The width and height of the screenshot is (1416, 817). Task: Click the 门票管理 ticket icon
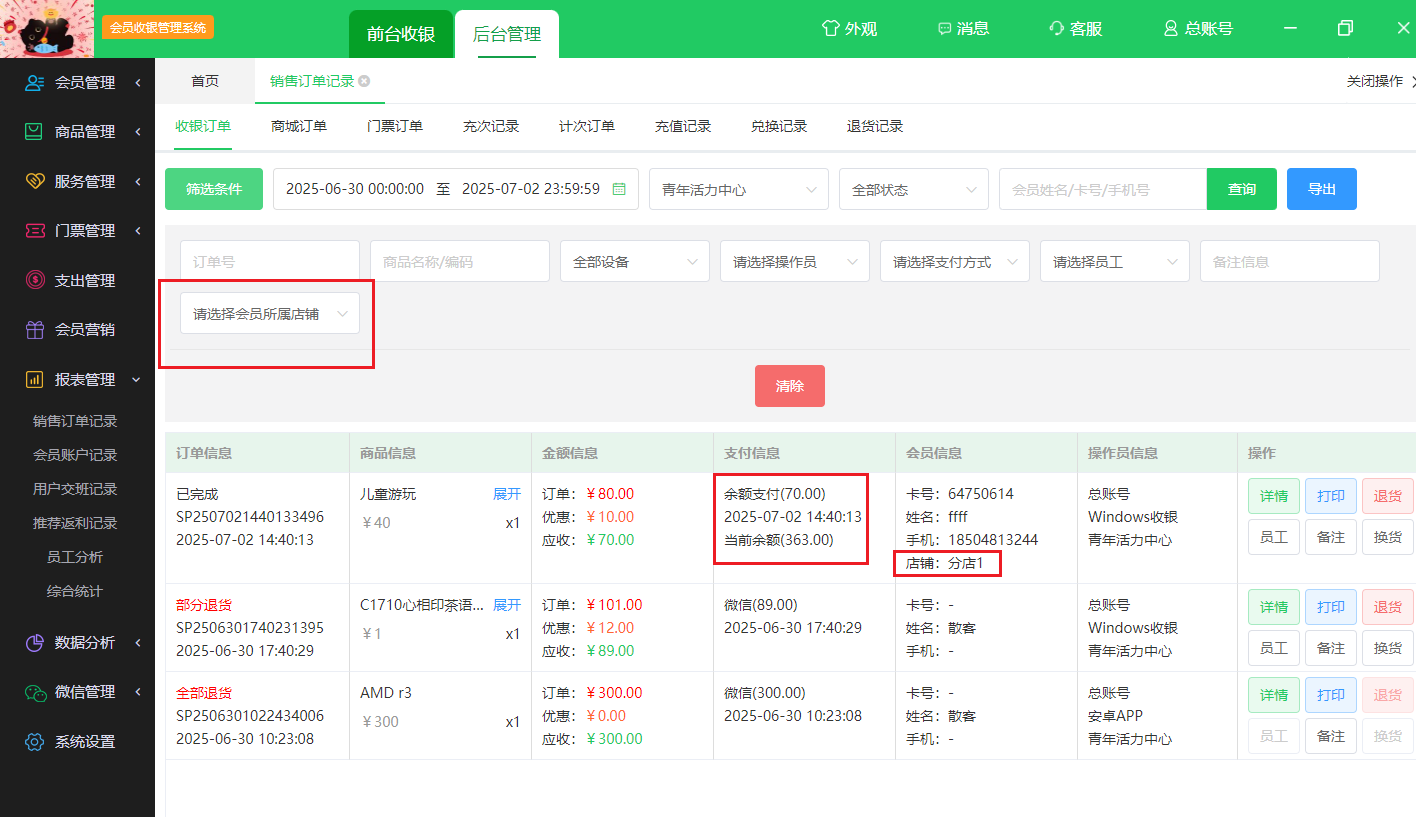point(35,231)
